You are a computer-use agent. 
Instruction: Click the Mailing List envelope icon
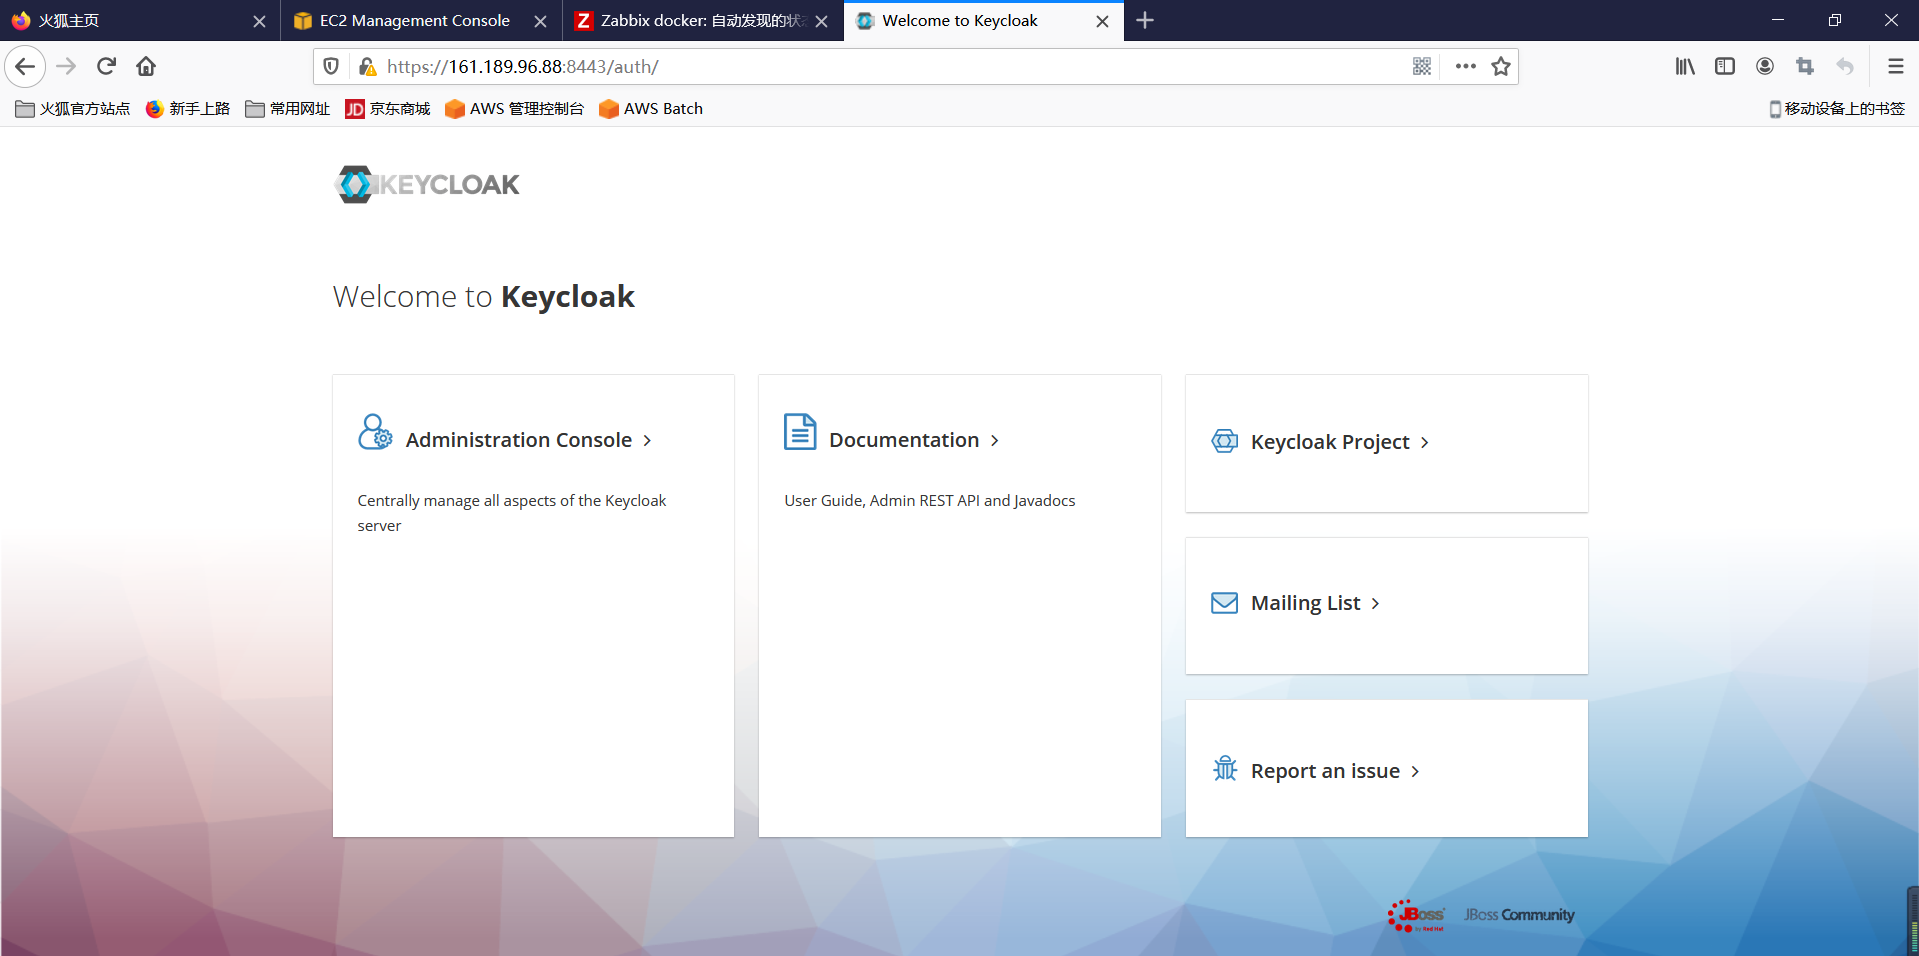(x=1225, y=603)
